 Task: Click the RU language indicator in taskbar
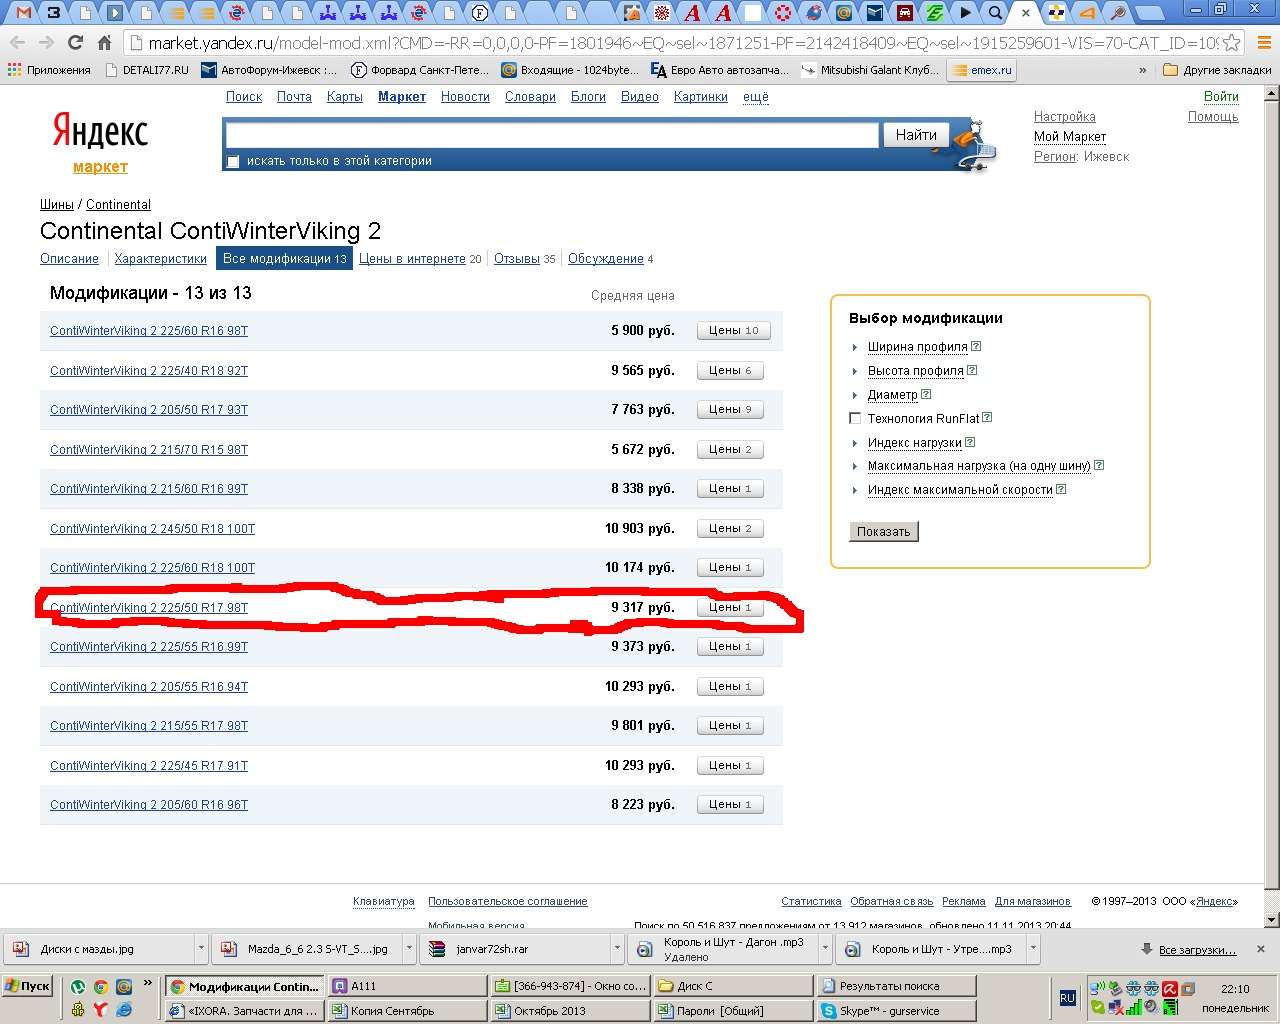(1067, 998)
